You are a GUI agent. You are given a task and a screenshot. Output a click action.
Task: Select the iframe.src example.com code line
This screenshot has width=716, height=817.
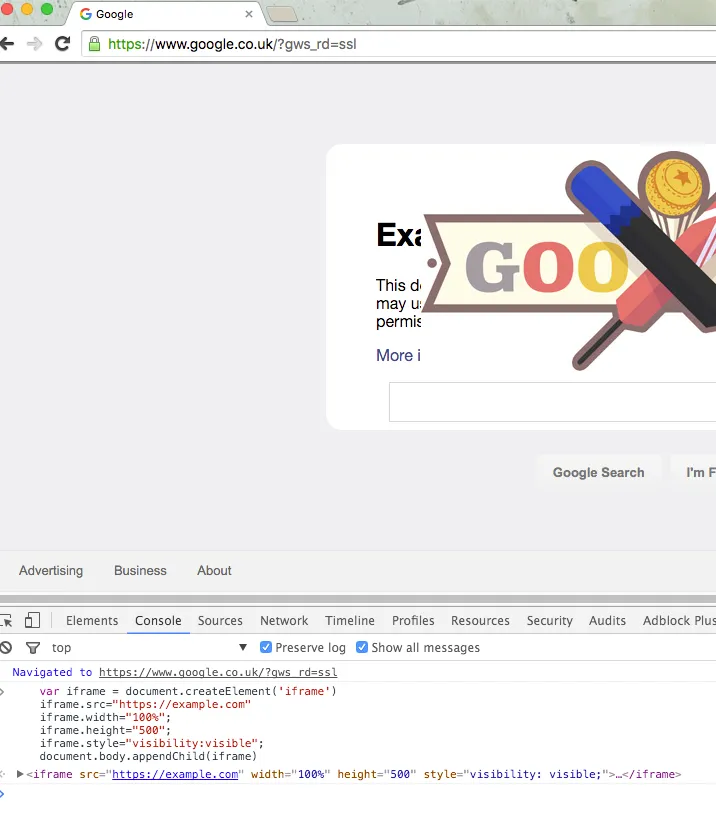(145, 704)
